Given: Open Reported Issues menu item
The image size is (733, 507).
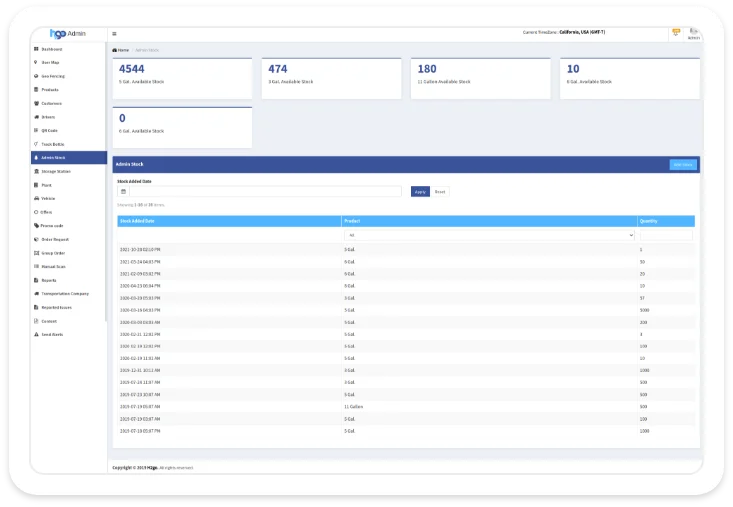Looking at the screenshot, I should click(57, 307).
